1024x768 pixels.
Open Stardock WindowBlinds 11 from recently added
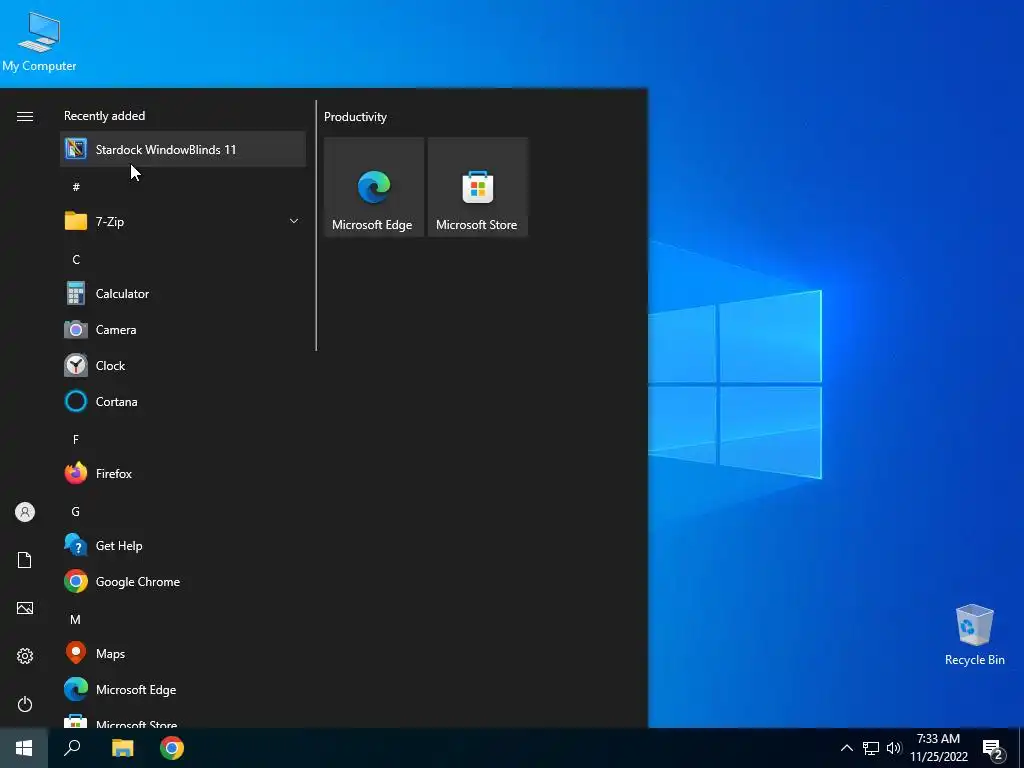183,150
